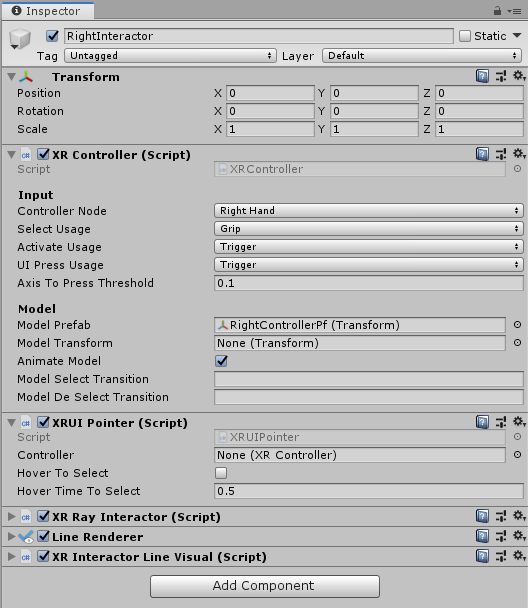Image resolution: width=528 pixels, height=608 pixels.
Task: Expand the XR Ray Interactor foldout
Action: tap(12, 516)
